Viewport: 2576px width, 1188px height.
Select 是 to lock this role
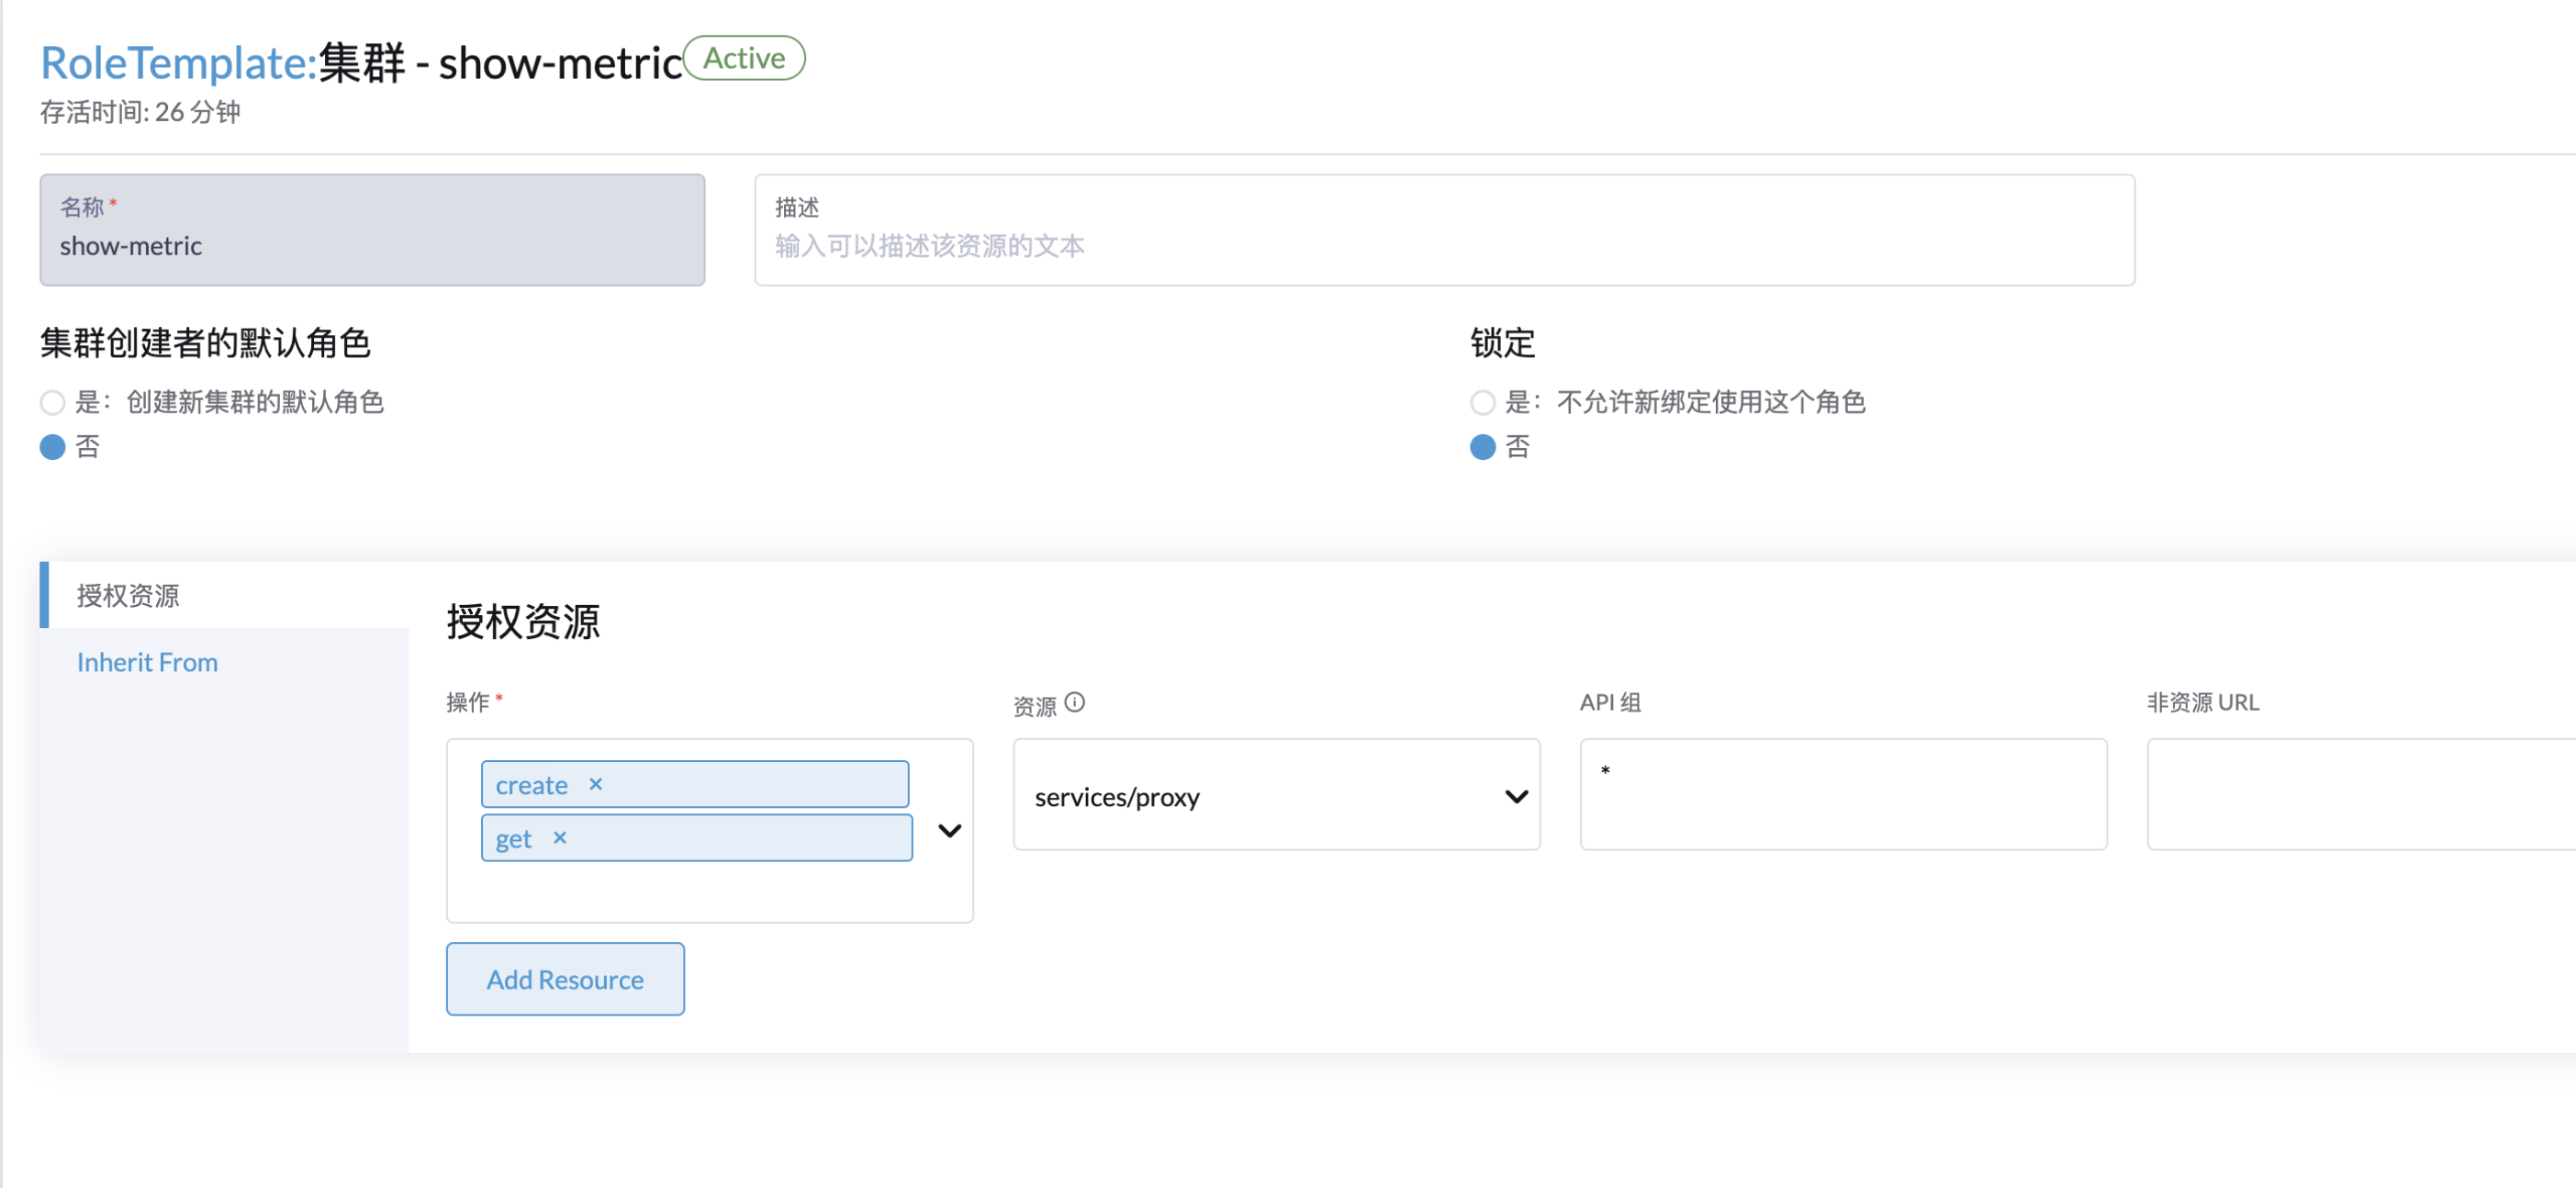(1483, 403)
